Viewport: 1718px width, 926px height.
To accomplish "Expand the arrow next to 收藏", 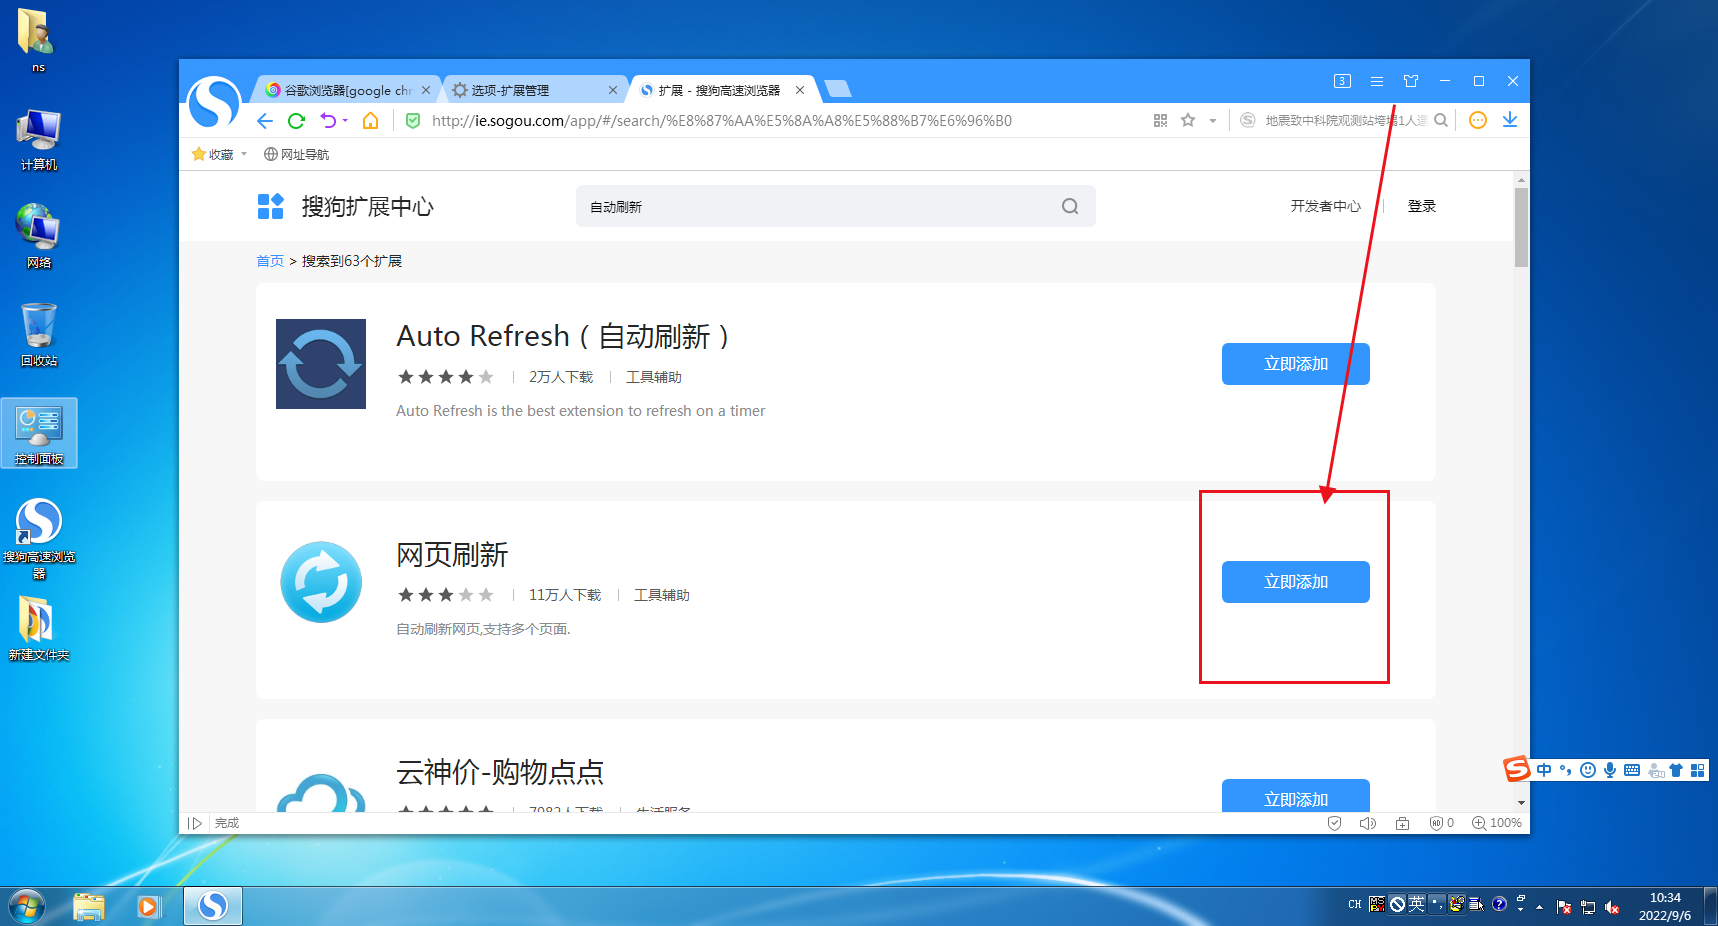I will [x=244, y=154].
